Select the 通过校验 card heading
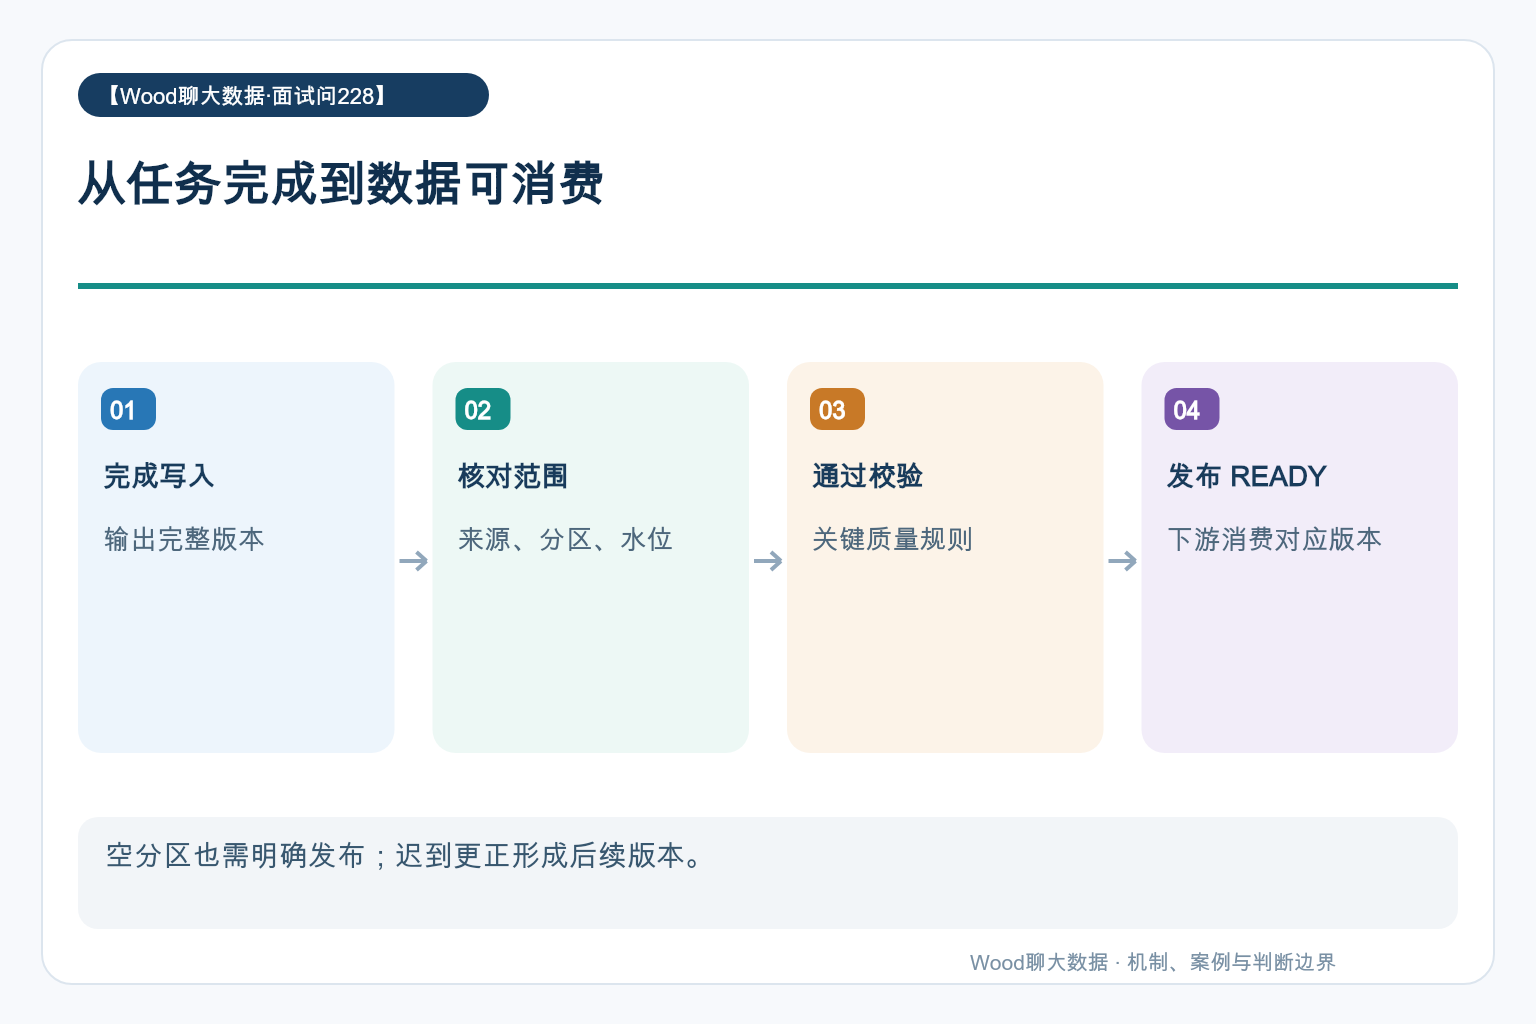Viewport: 1536px width, 1024px height. [867, 476]
